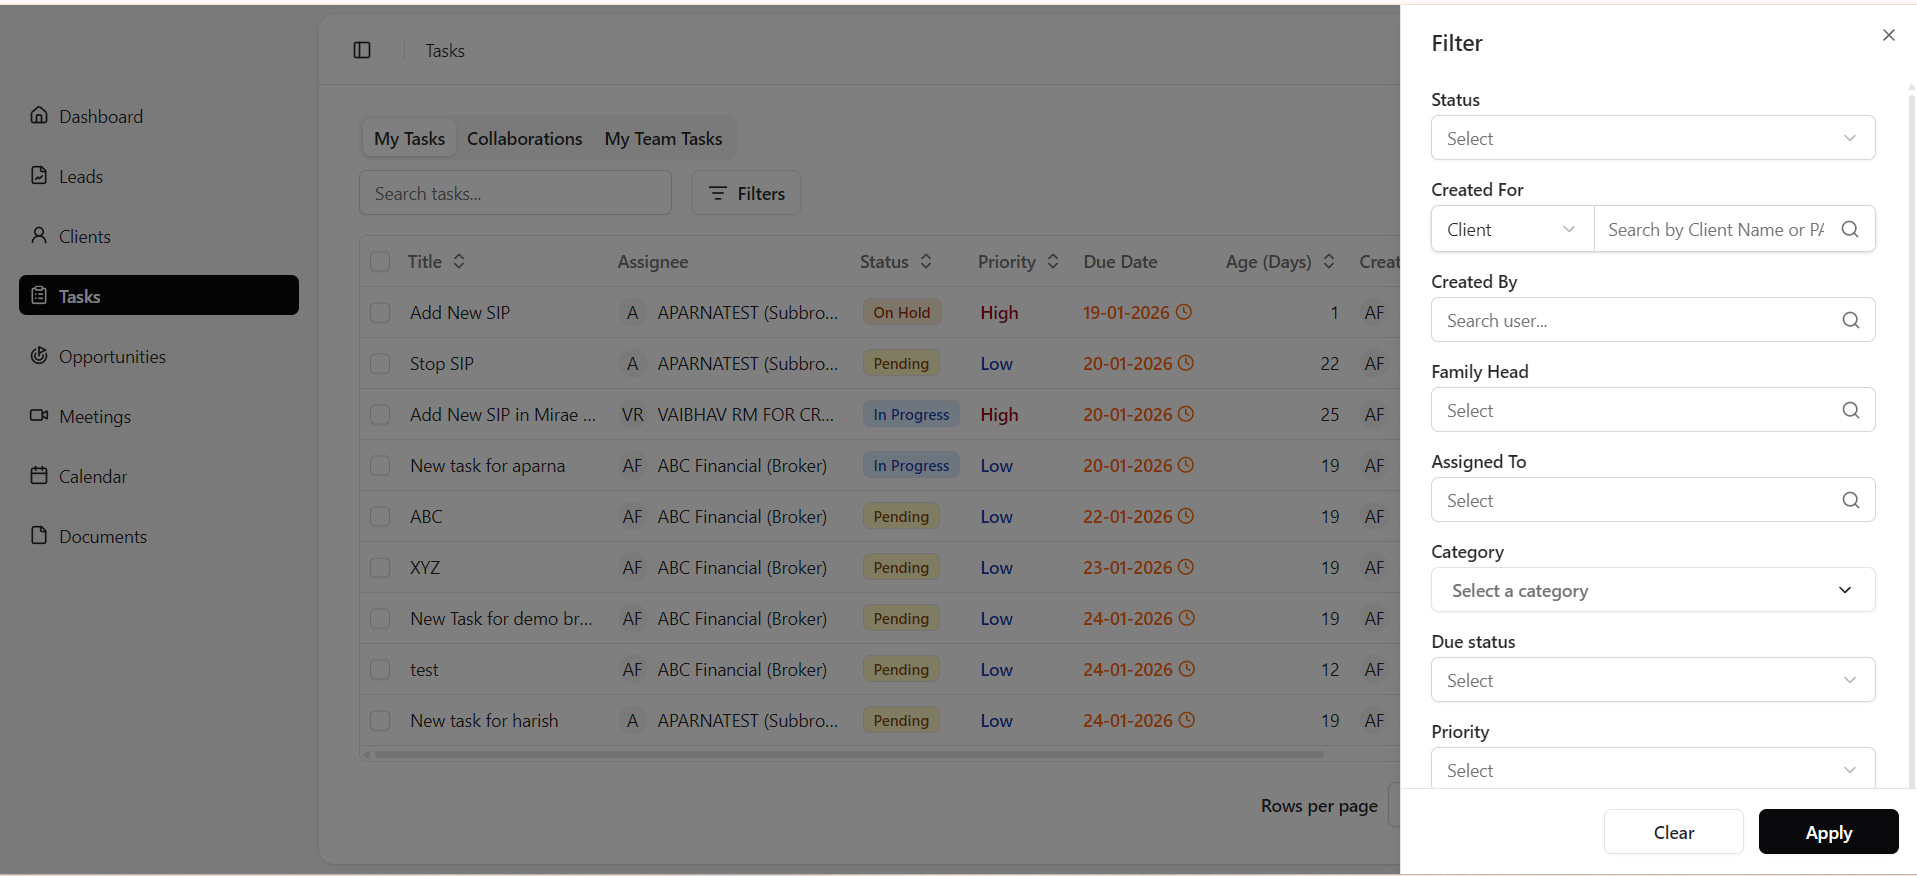Click search icon in Created For field

pos(1850,229)
